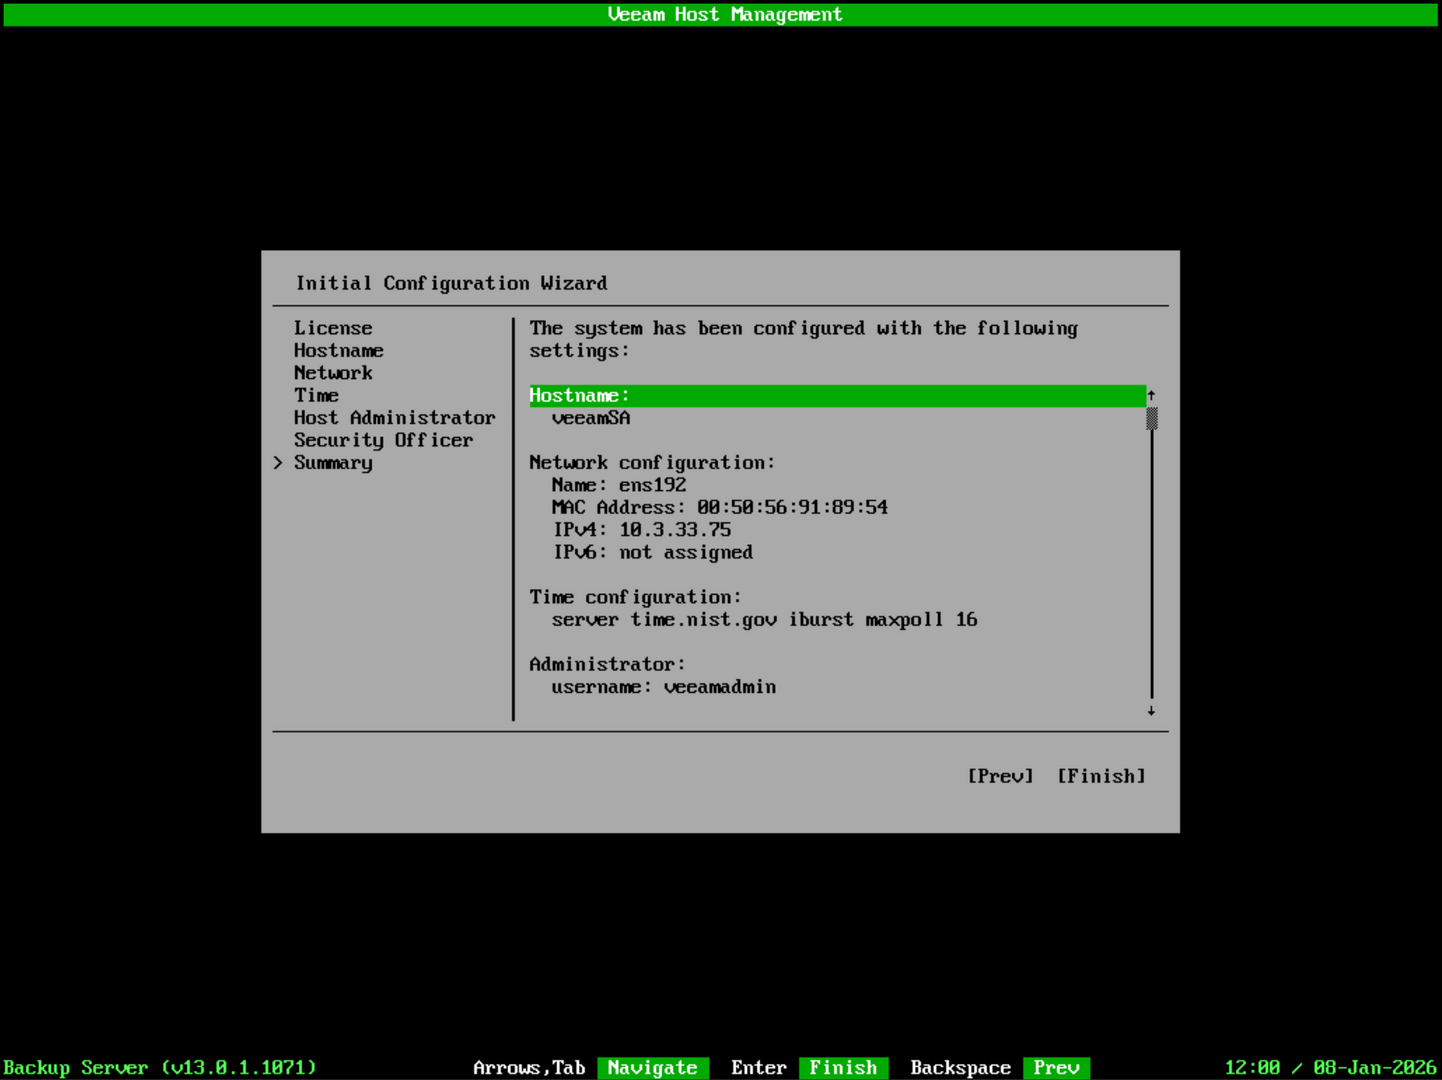The height and width of the screenshot is (1080, 1442).
Task: Click the Administrator: heading
Action: 608,664
